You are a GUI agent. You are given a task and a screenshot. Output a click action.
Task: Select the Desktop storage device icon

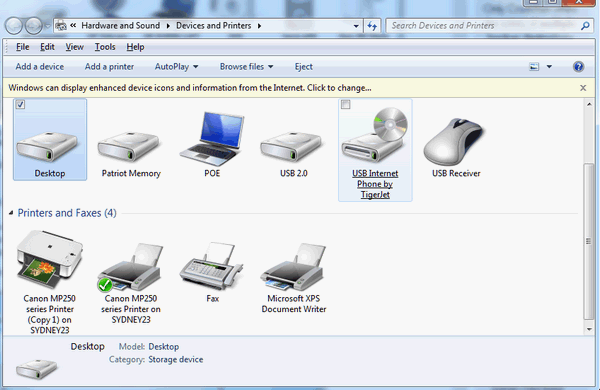click(47, 147)
